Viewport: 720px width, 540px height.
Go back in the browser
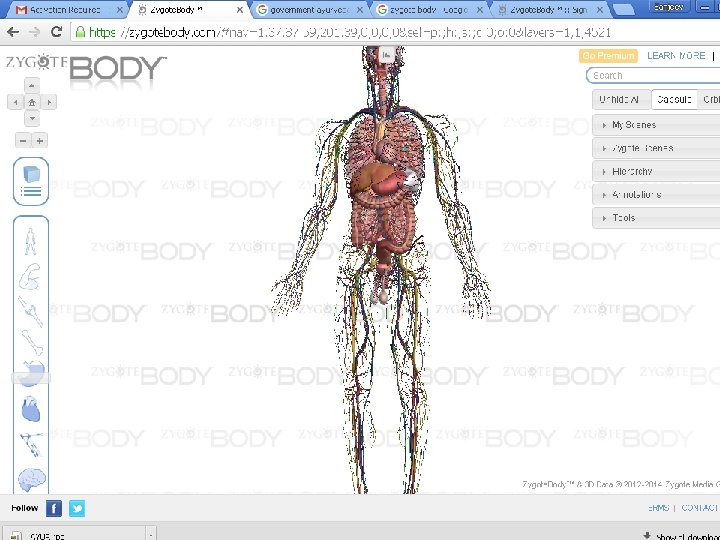(13, 32)
